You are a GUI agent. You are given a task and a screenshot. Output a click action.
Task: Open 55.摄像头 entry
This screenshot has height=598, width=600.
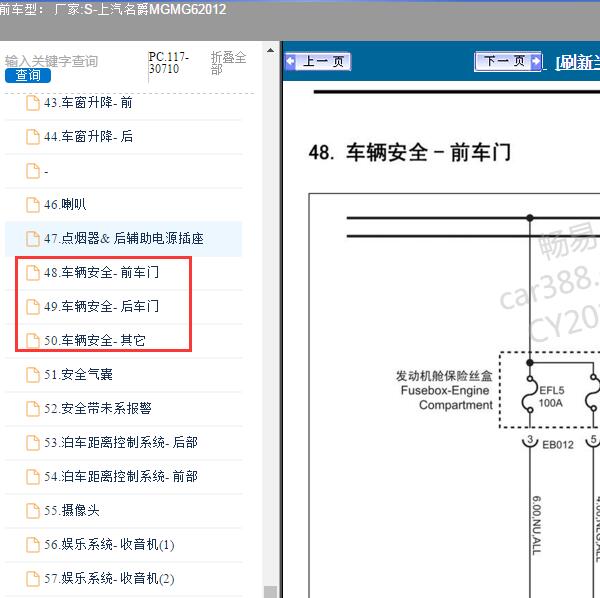tap(72, 510)
